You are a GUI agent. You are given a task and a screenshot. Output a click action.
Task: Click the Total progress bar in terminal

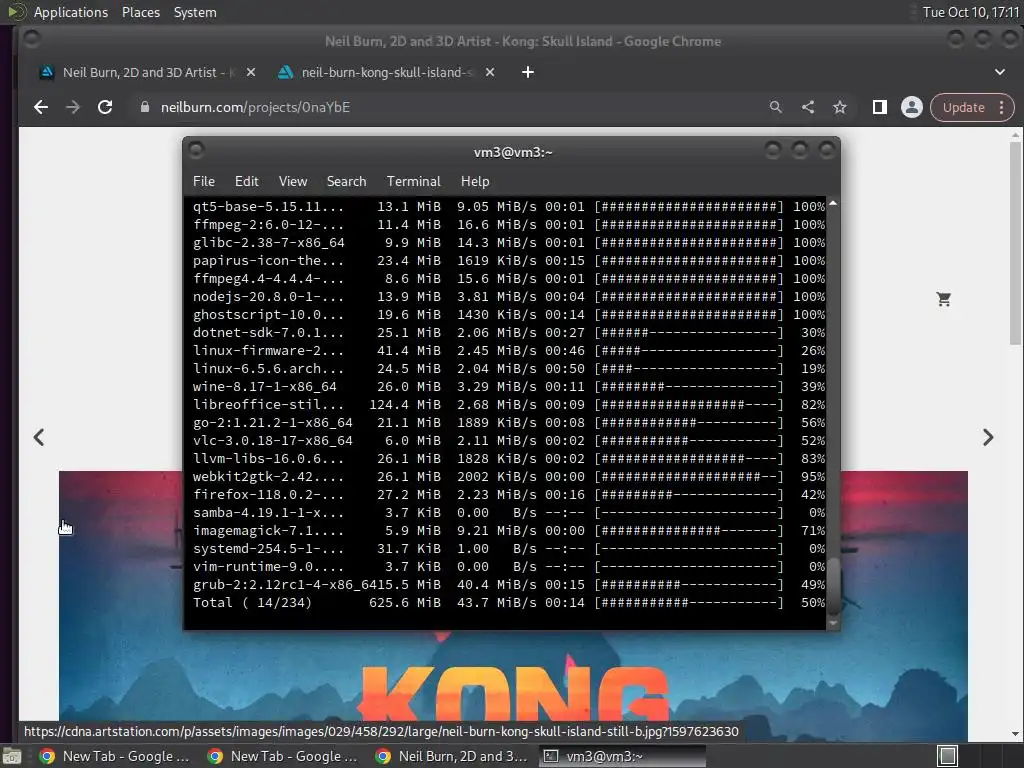688,603
